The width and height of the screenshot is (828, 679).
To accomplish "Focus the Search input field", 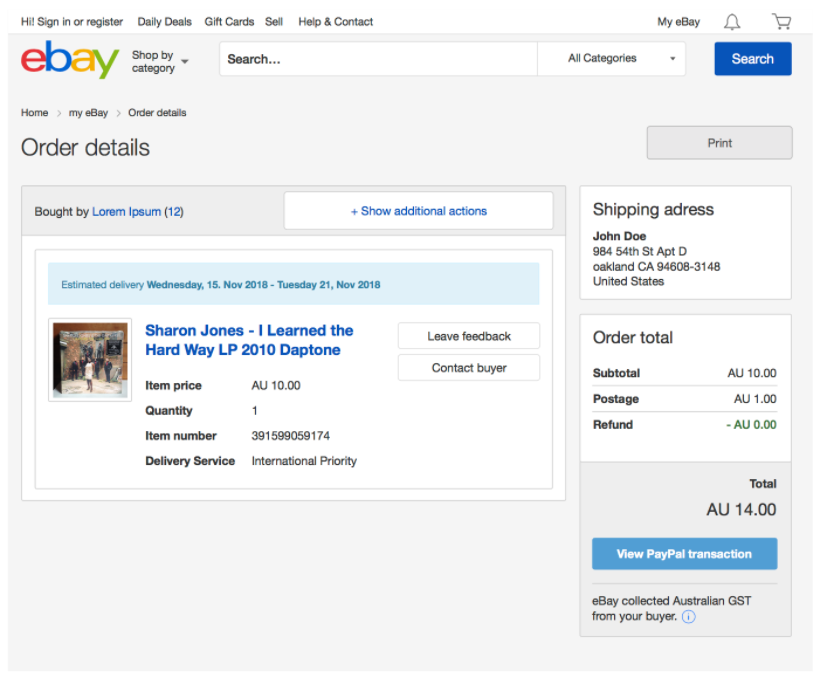I will tap(378, 59).
